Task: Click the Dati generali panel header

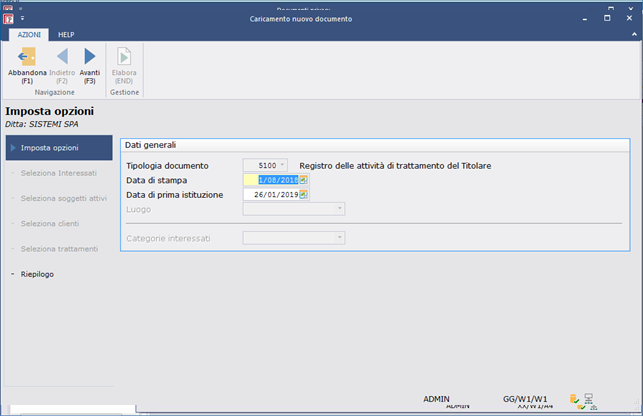Action: click(375, 145)
